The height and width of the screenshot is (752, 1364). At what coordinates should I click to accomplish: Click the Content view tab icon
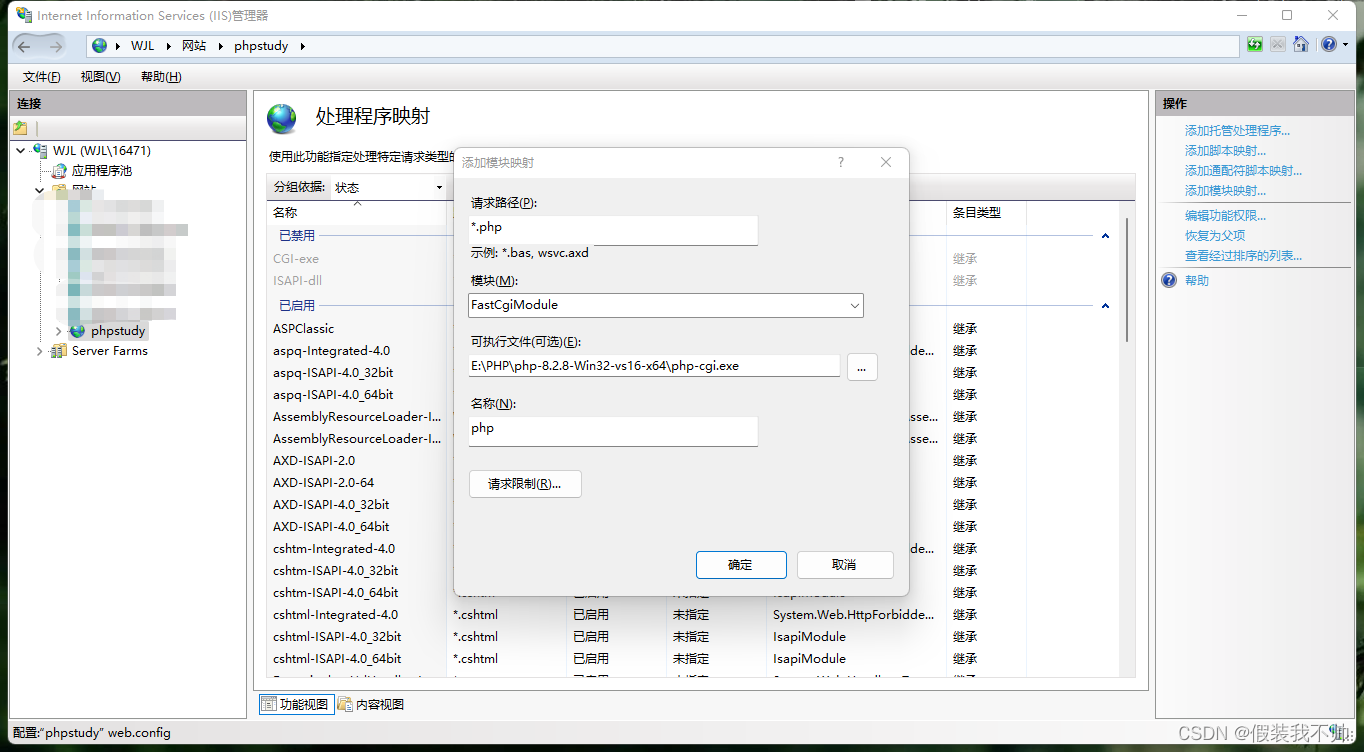345,705
